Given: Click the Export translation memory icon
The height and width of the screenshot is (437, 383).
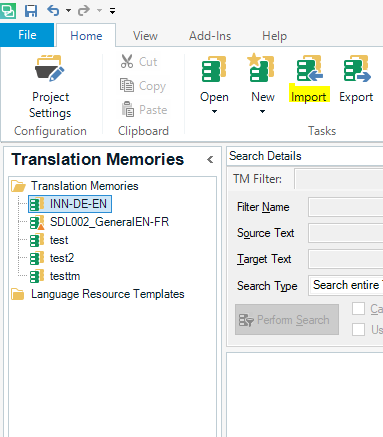Looking at the screenshot, I should pyautogui.click(x=357, y=69).
